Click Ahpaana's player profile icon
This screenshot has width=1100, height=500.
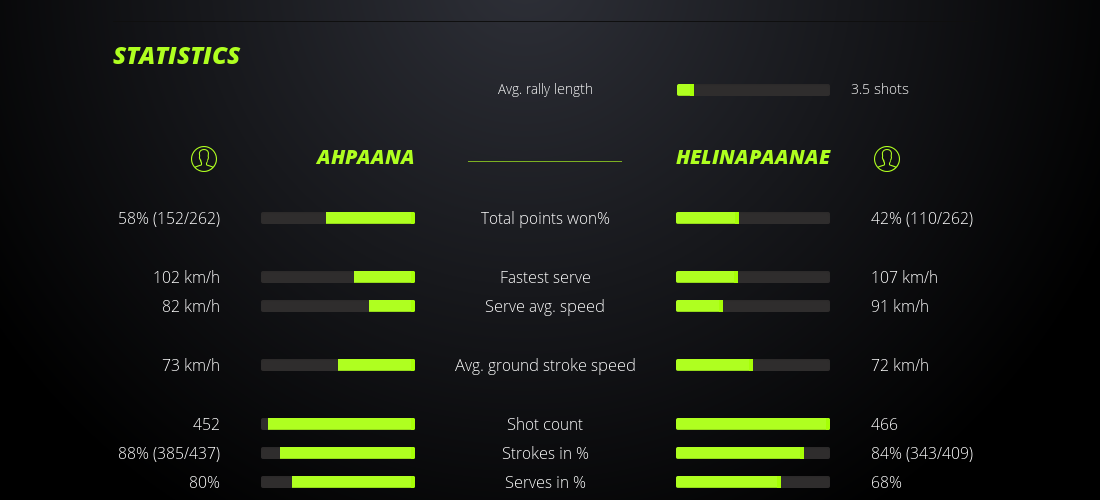[x=203, y=158]
